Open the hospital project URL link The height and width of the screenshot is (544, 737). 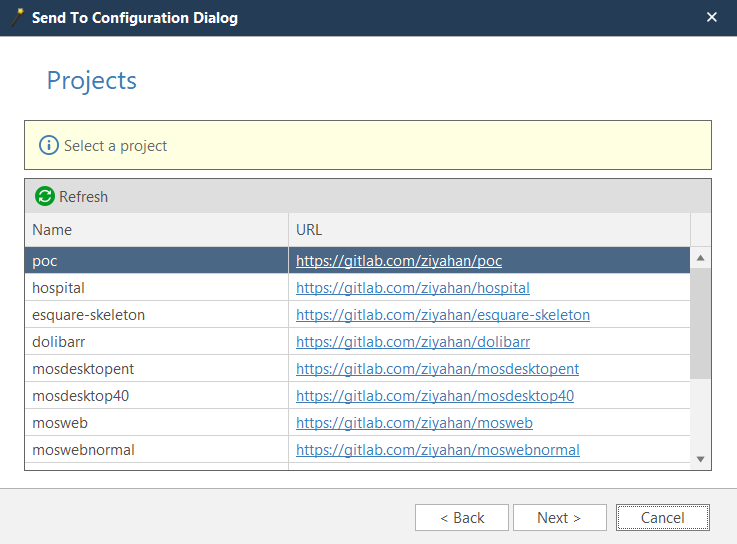[412, 288]
